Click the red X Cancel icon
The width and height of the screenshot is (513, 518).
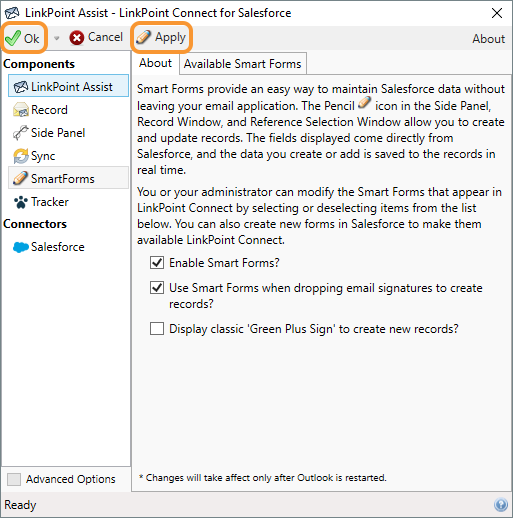[x=77, y=38]
